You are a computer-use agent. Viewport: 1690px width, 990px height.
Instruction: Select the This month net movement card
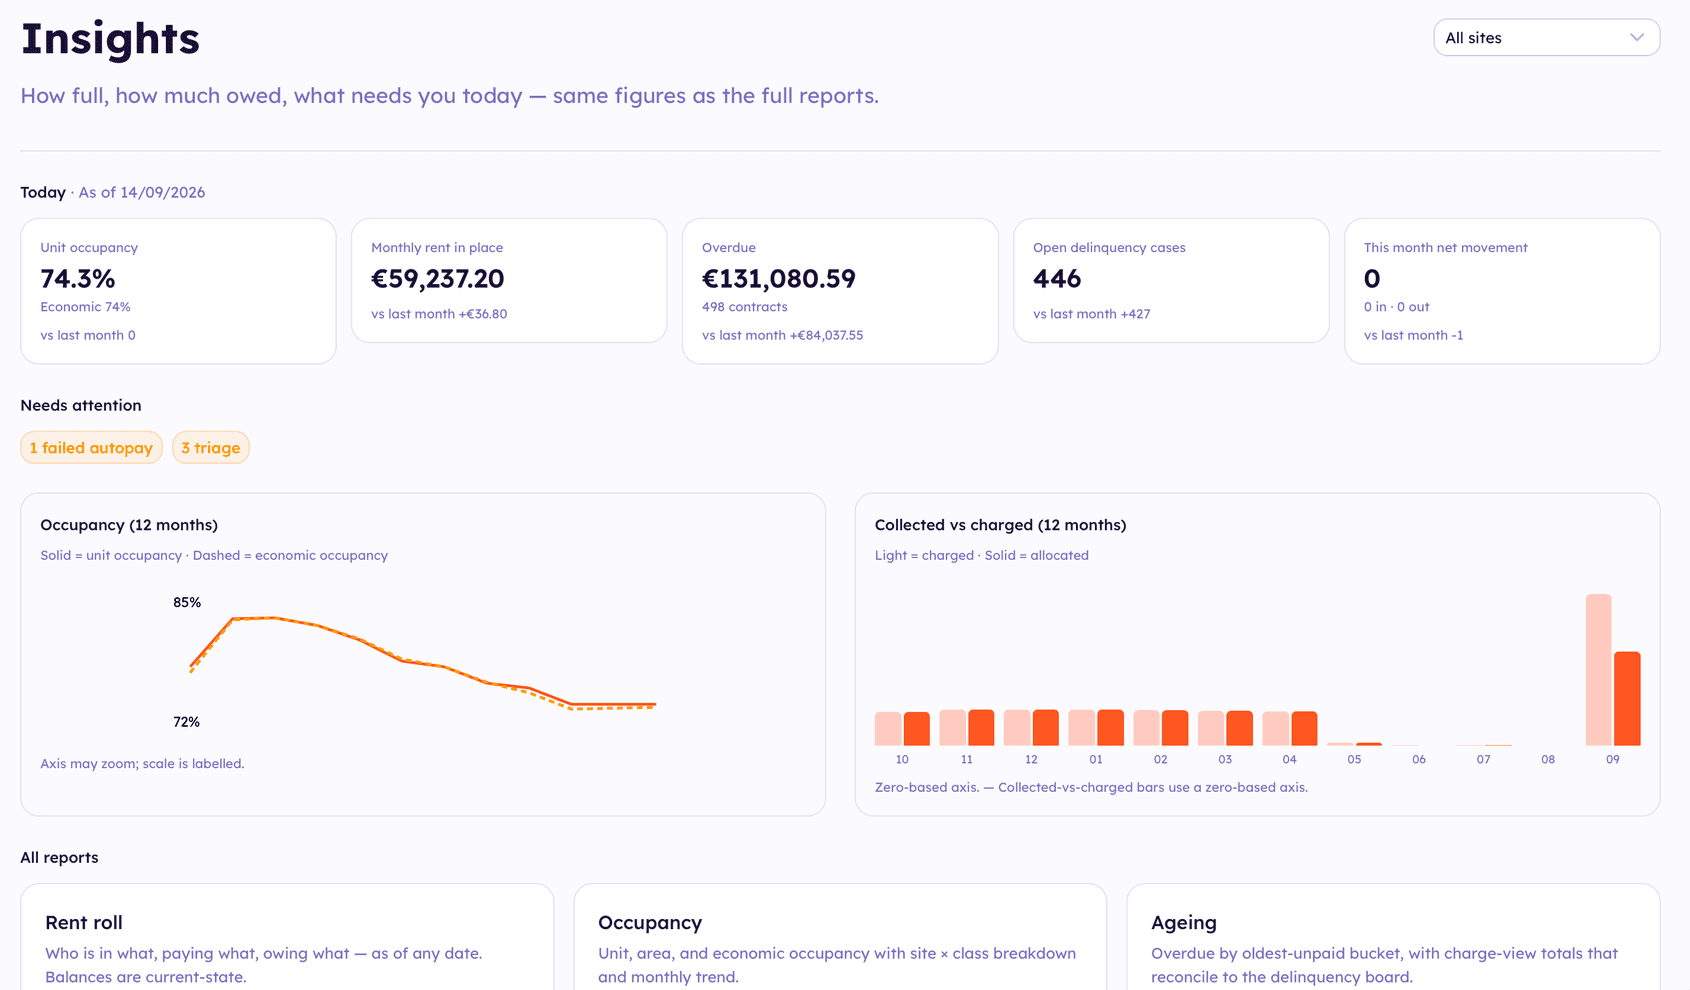point(1502,291)
